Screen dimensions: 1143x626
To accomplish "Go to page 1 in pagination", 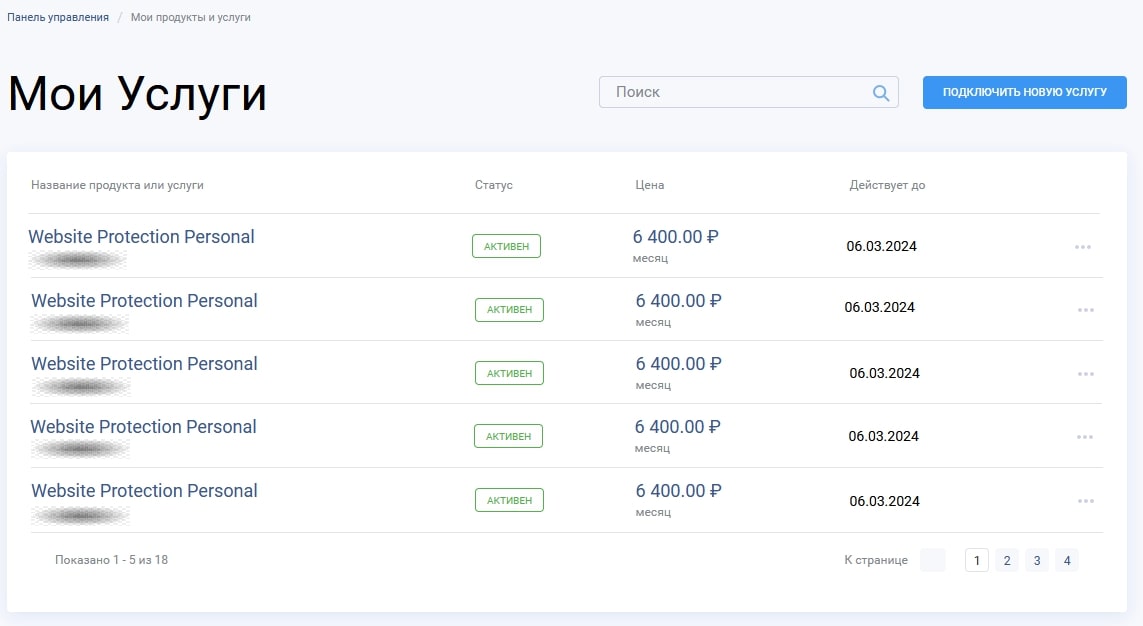I will [x=977, y=560].
